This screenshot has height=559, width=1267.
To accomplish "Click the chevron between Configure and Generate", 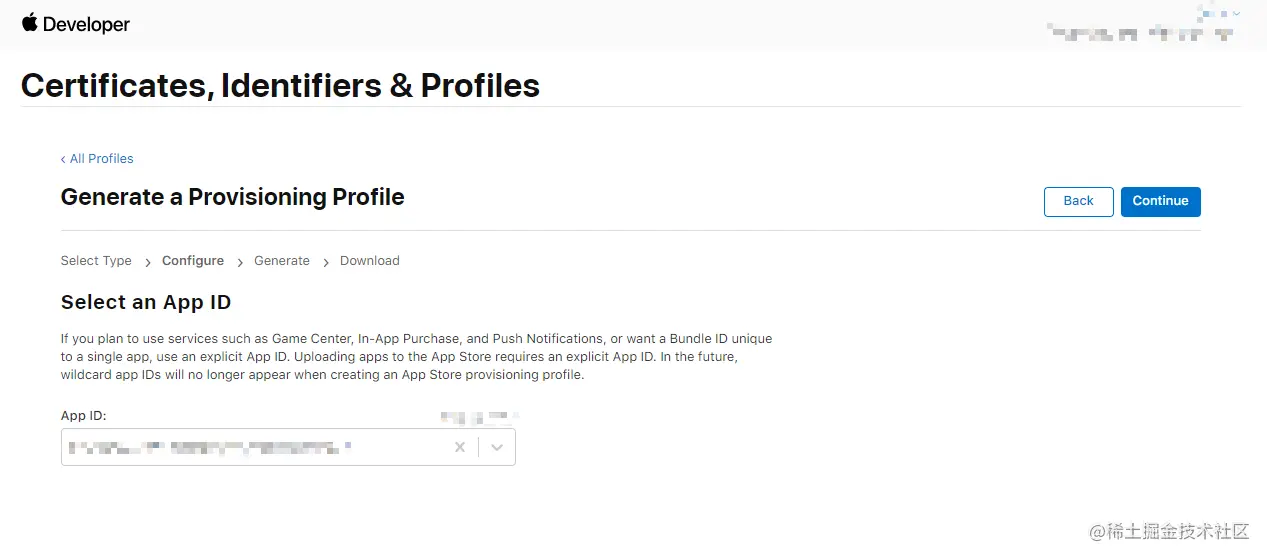I will pyautogui.click(x=240, y=262).
